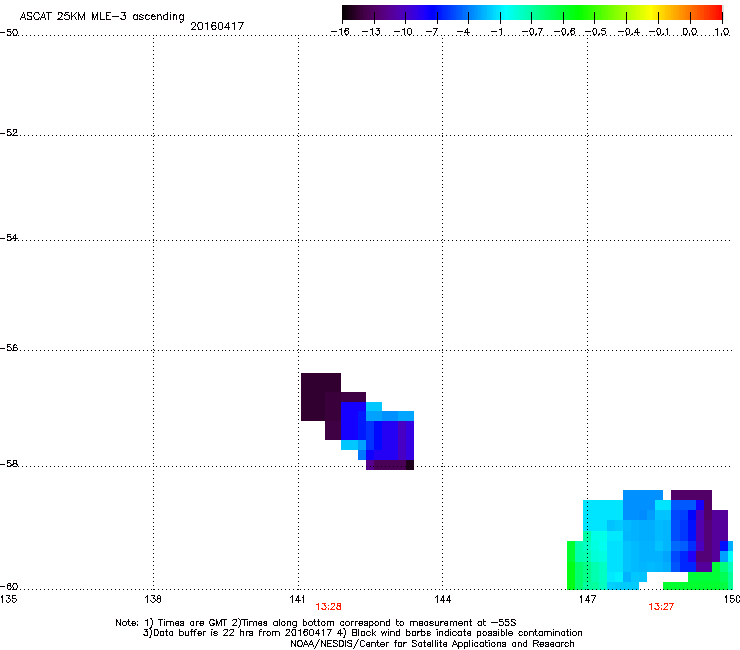Choose the '147' longitude axis label
Screen dimensions: 740x650
(x=587, y=599)
